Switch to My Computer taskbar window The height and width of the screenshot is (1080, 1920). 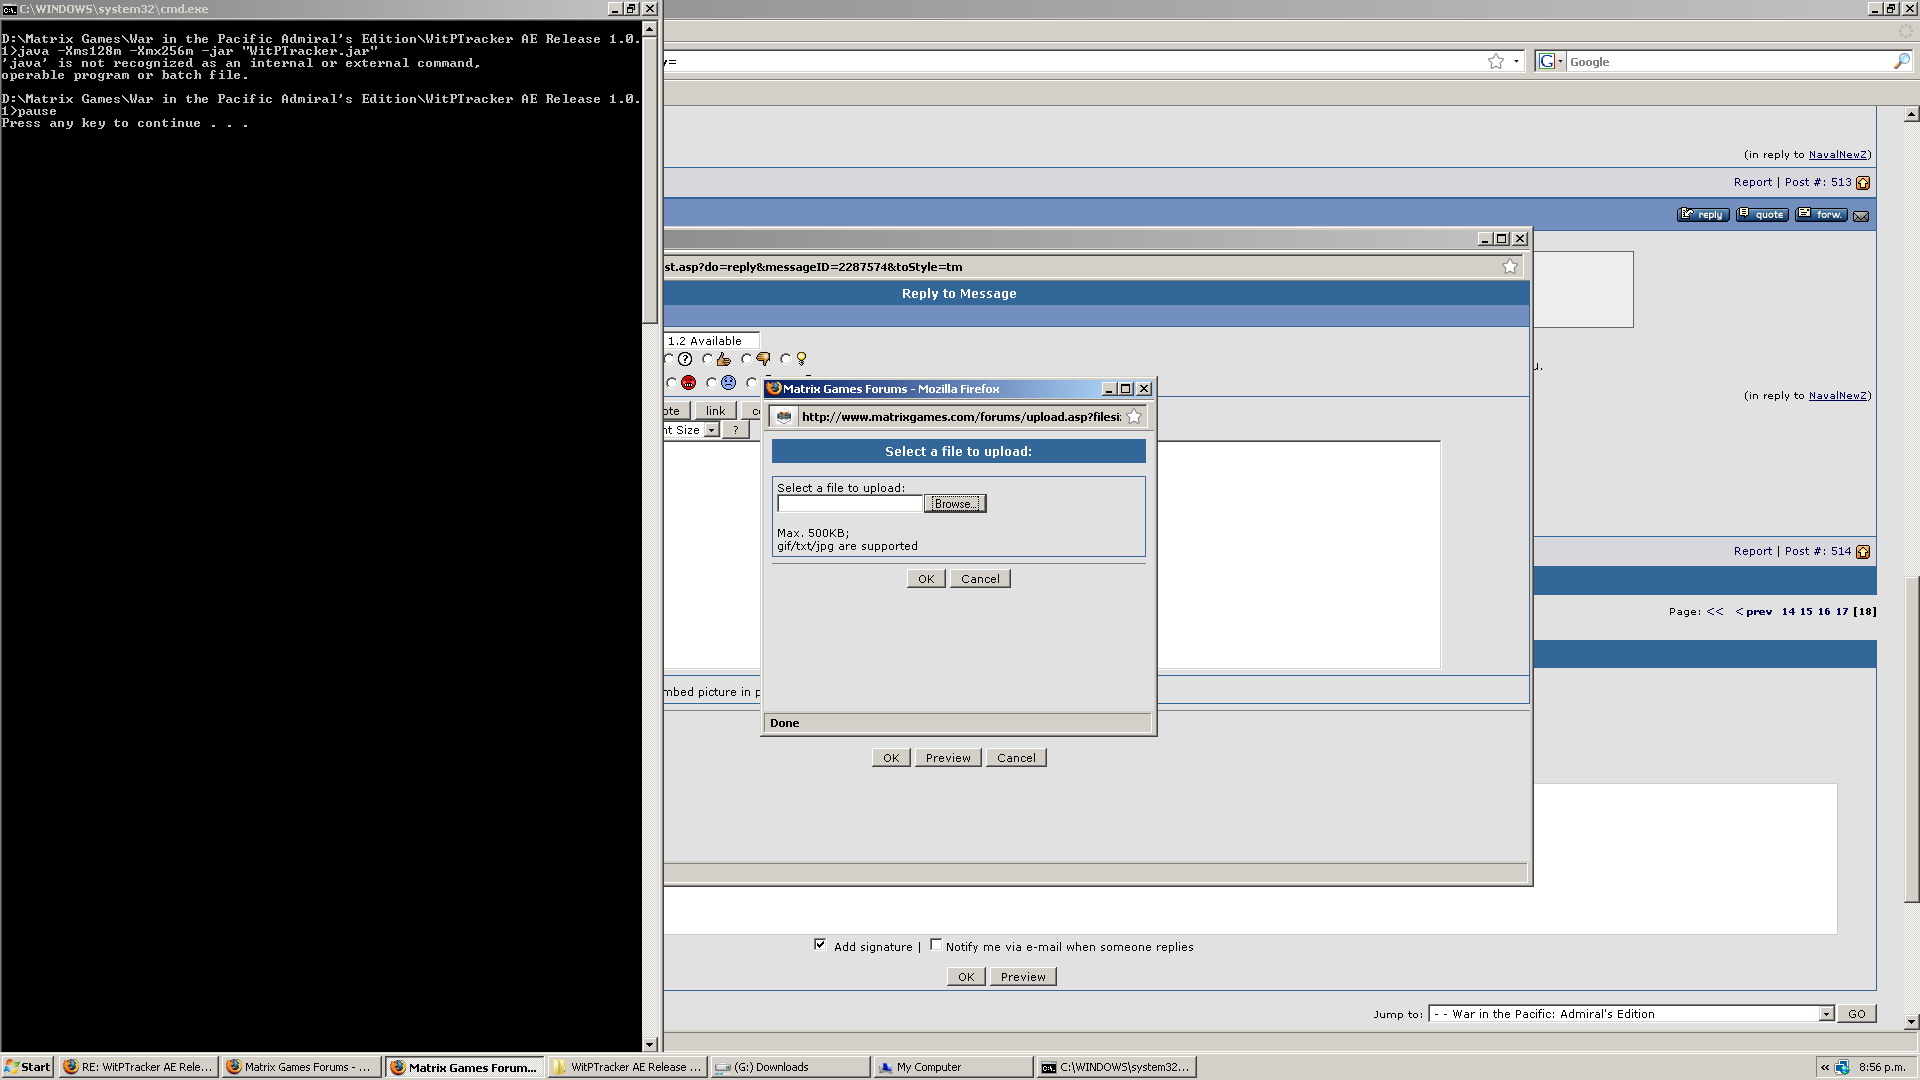tap(928, 1067)
